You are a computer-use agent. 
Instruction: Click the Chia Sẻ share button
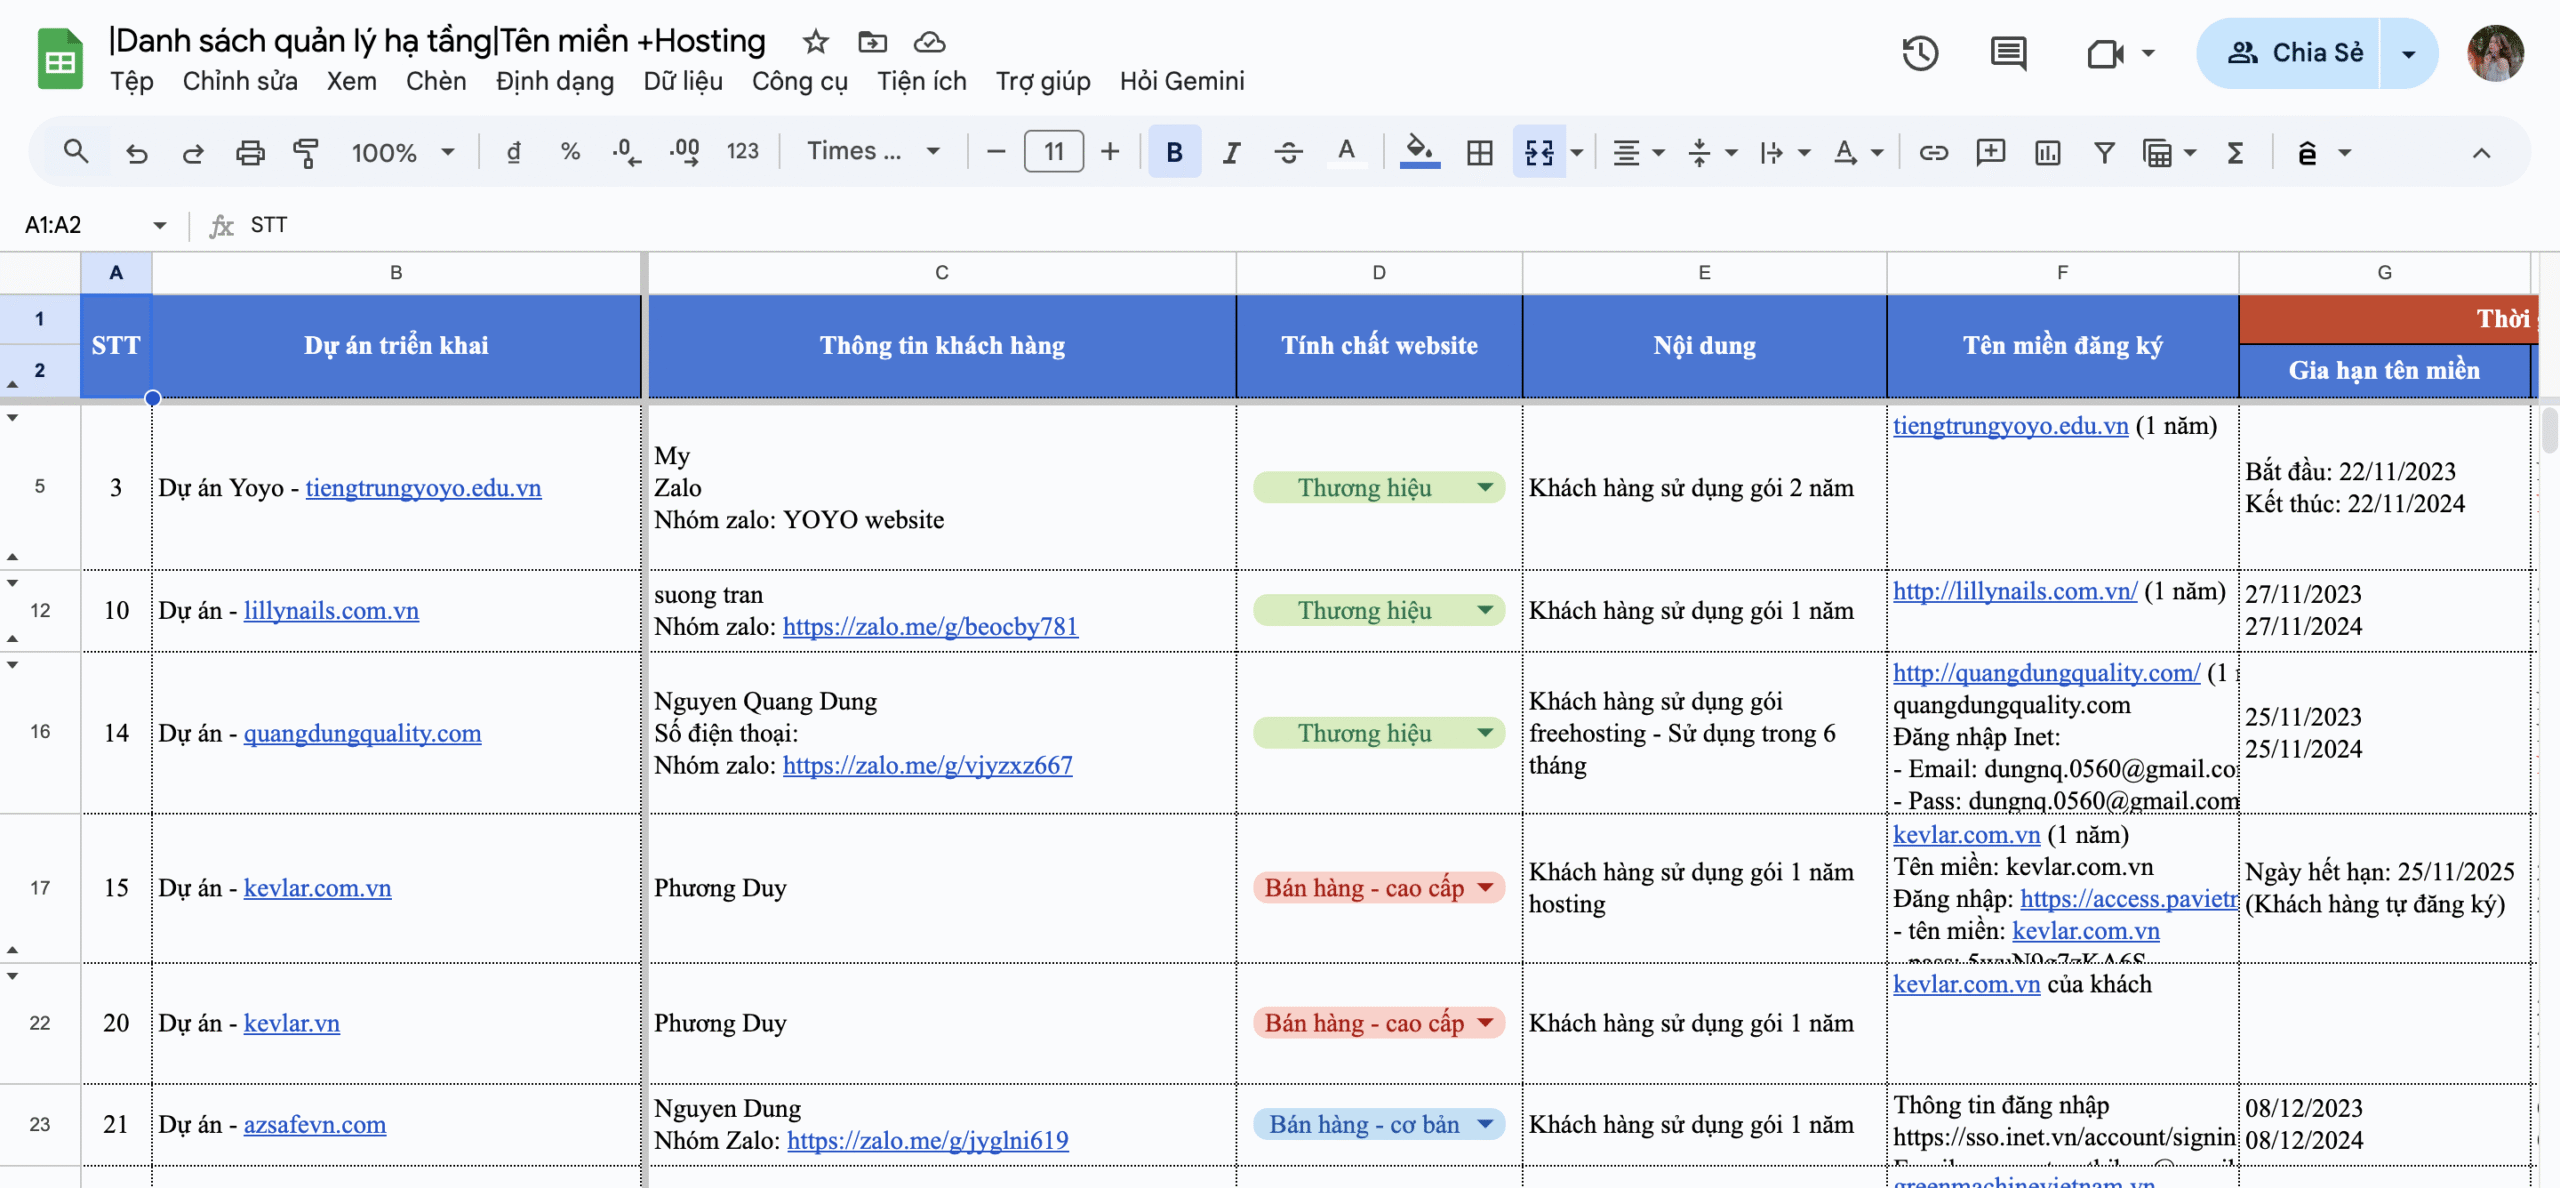2295,53
